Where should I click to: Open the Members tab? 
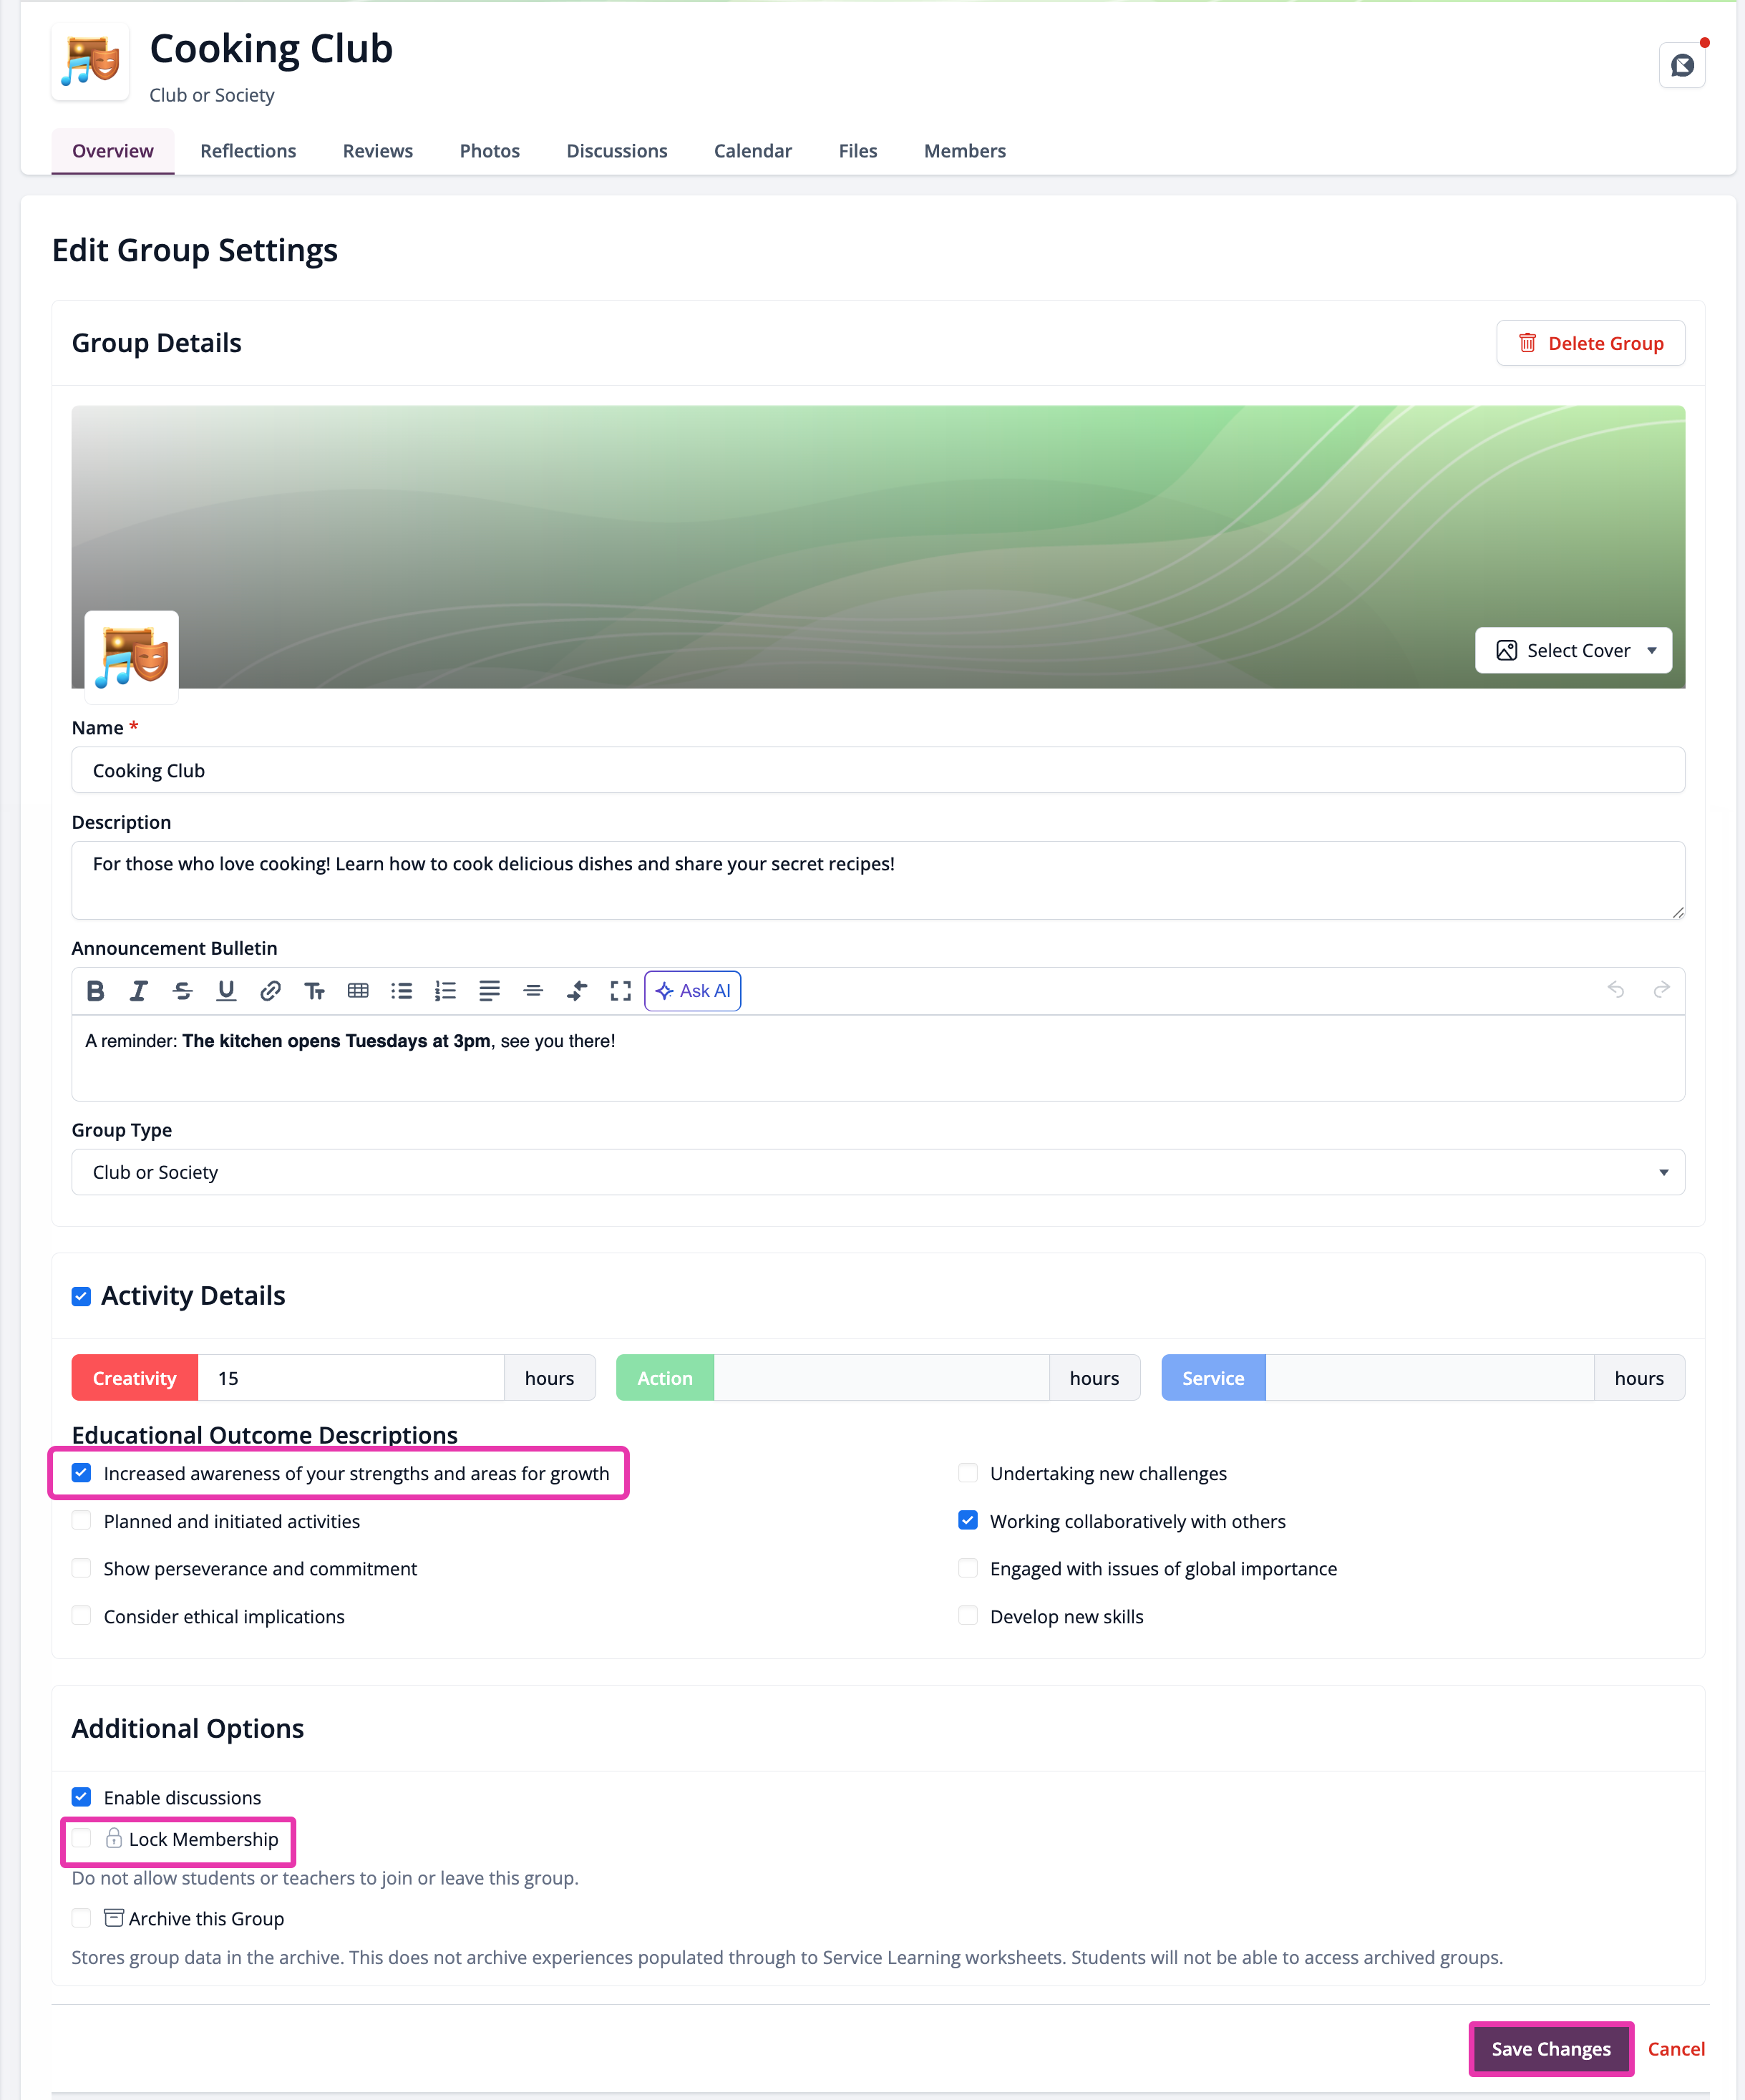[964, 151]
